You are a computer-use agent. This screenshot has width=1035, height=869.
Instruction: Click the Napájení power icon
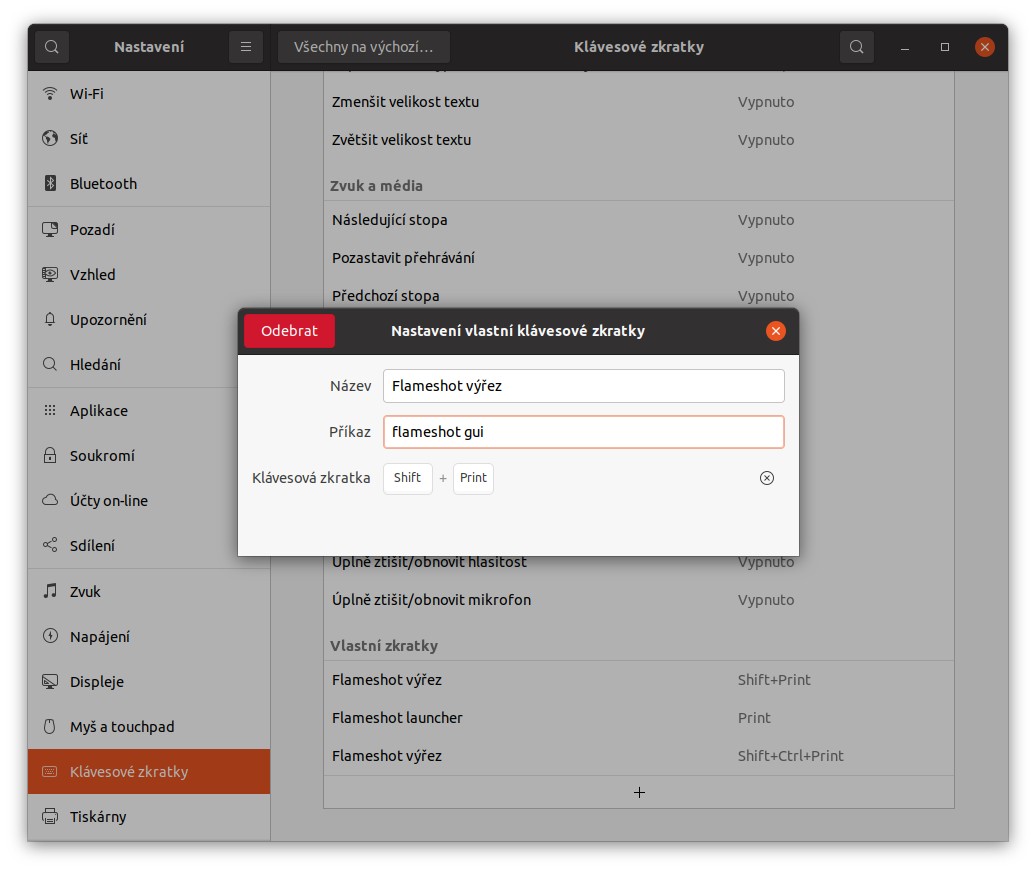pyautogui.click(x=50, y=636)
